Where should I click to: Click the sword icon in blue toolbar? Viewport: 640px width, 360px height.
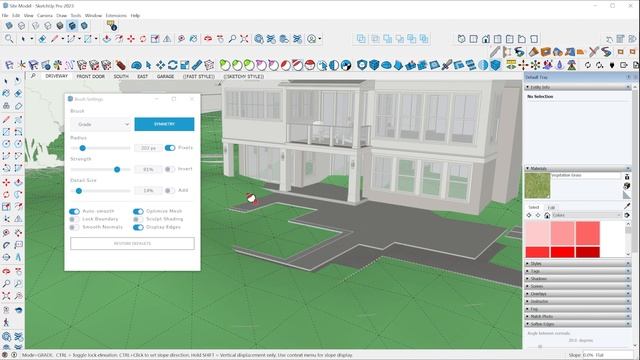pos(447,65)
